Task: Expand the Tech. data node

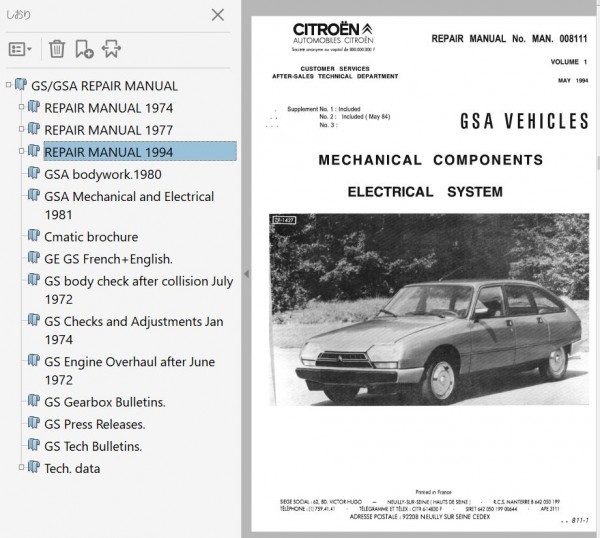Action: tap(22, 467)
